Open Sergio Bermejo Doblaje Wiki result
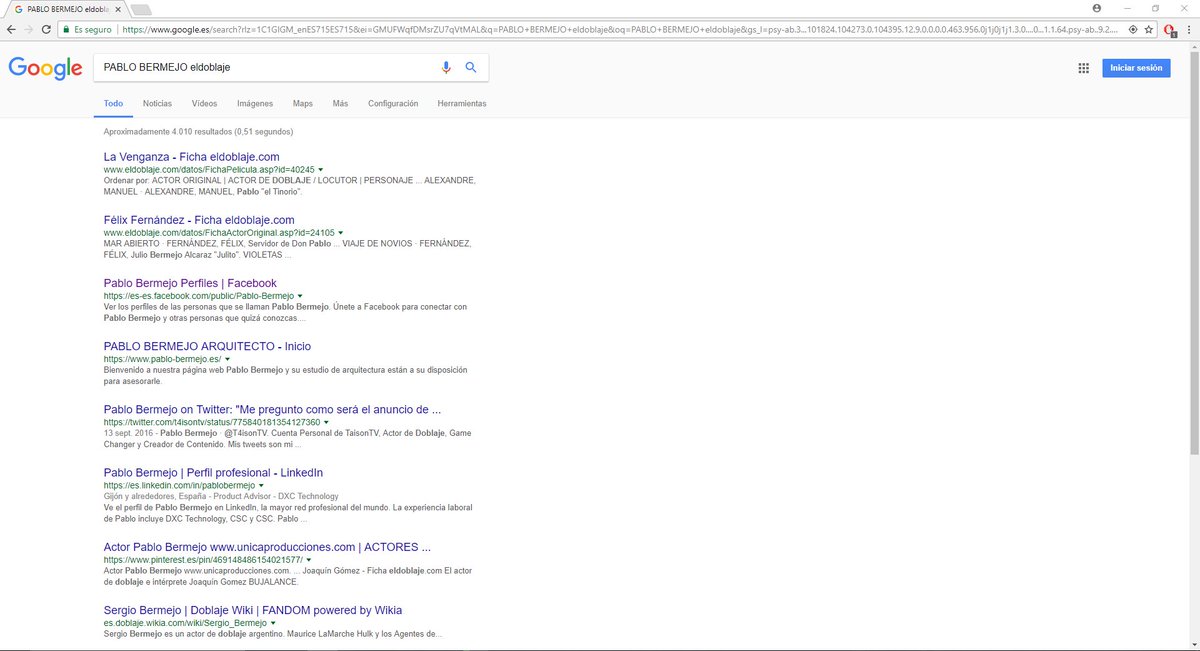This screenshot has width=1200, height=651. [x=253, y=610]
